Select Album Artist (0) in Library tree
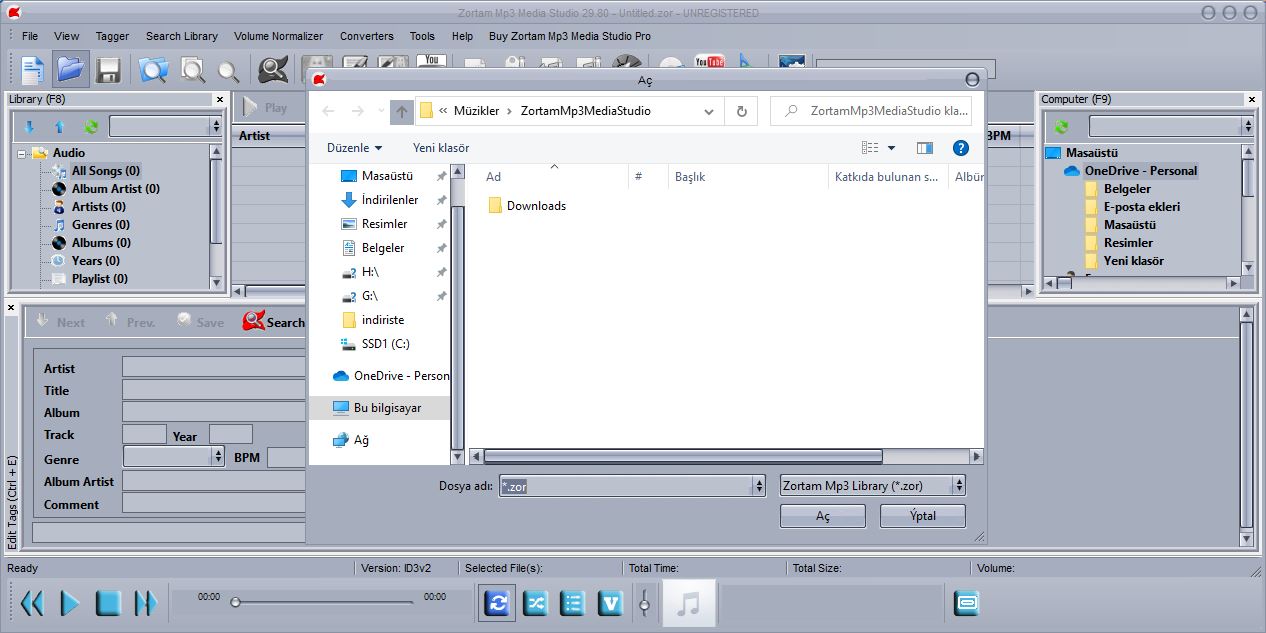Image resolution: width=1266 pixels, height=633 pixels. tap(116, 189)
